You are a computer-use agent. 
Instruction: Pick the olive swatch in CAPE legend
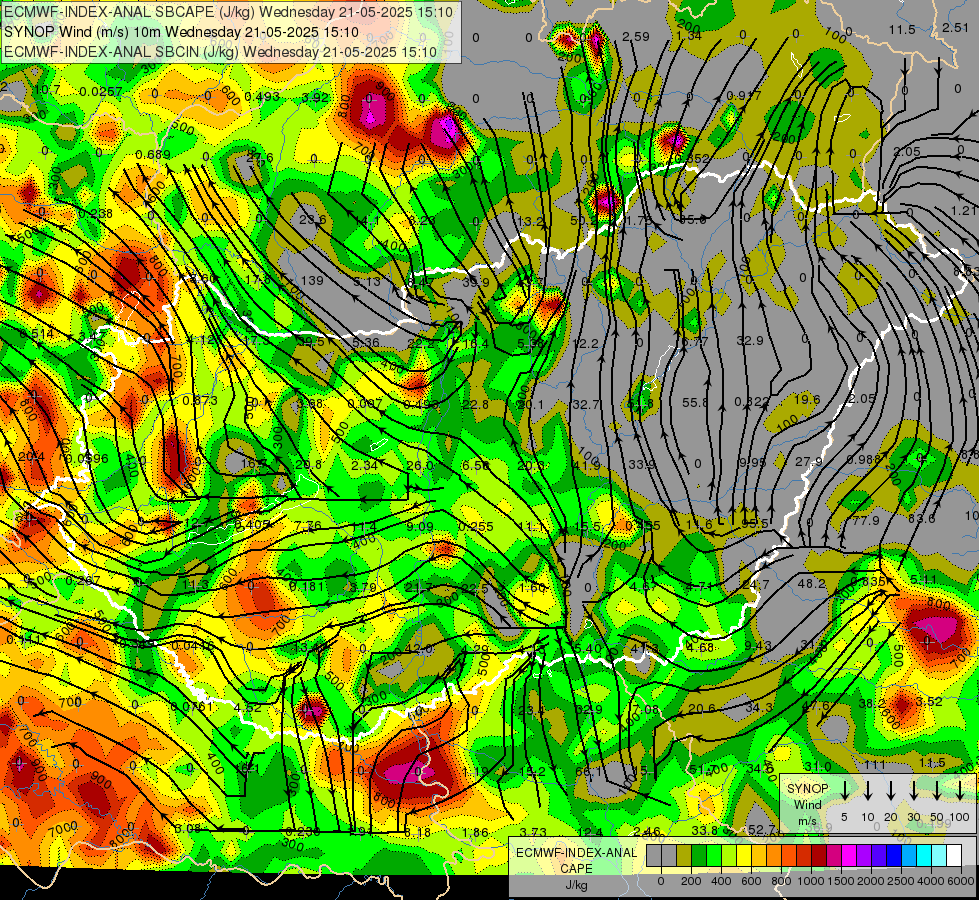[x=684, y=856]
